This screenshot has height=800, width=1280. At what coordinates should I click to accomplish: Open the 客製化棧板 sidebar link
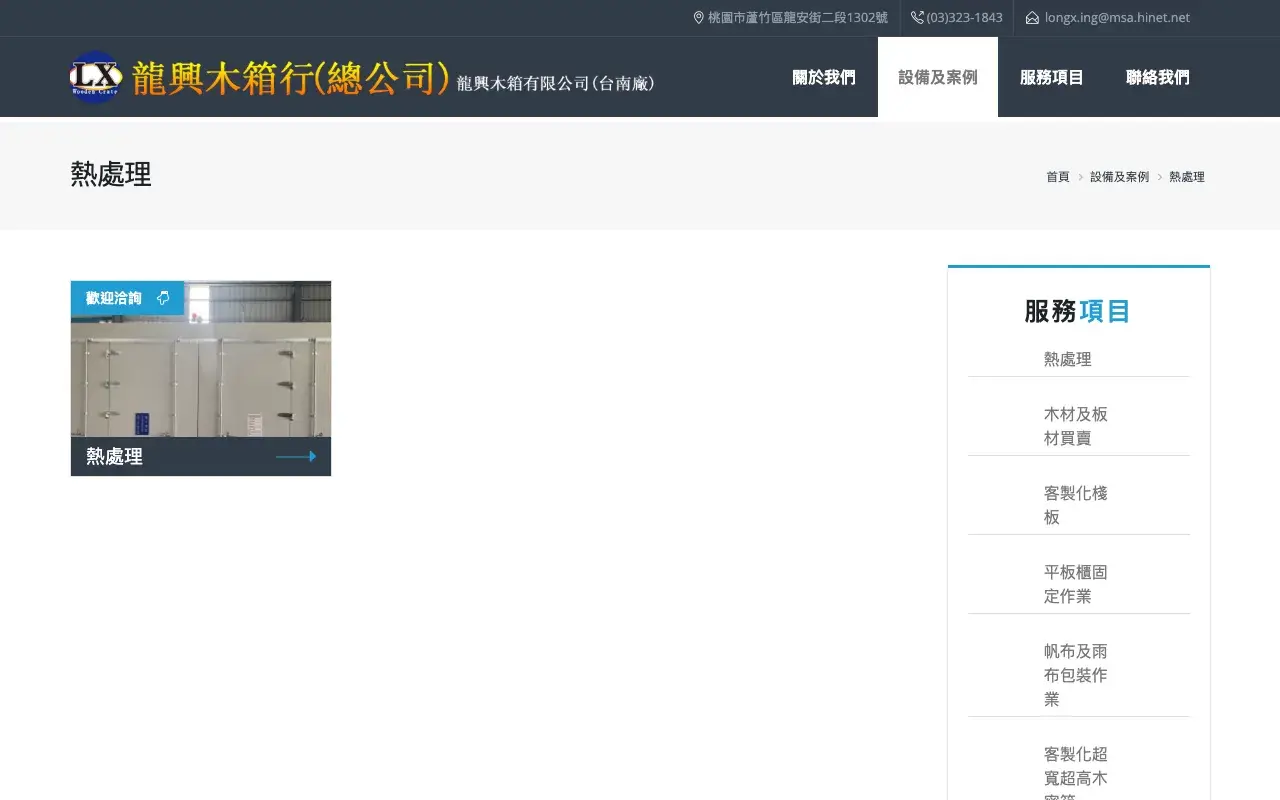point(1076,505)
